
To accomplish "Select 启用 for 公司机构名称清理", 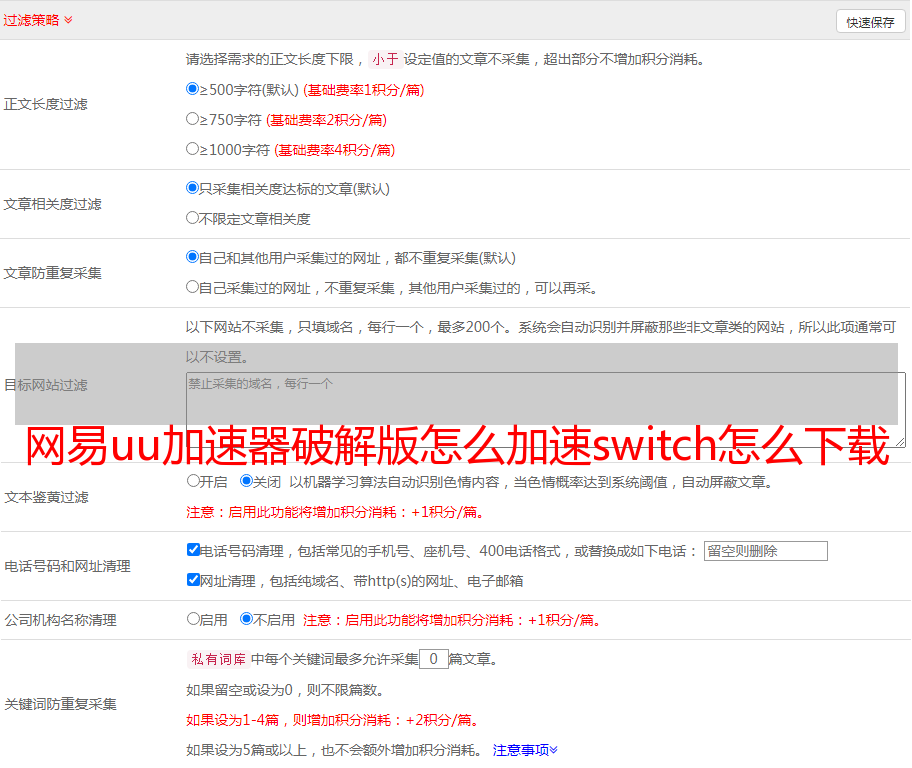I will (x=193, y=619).
